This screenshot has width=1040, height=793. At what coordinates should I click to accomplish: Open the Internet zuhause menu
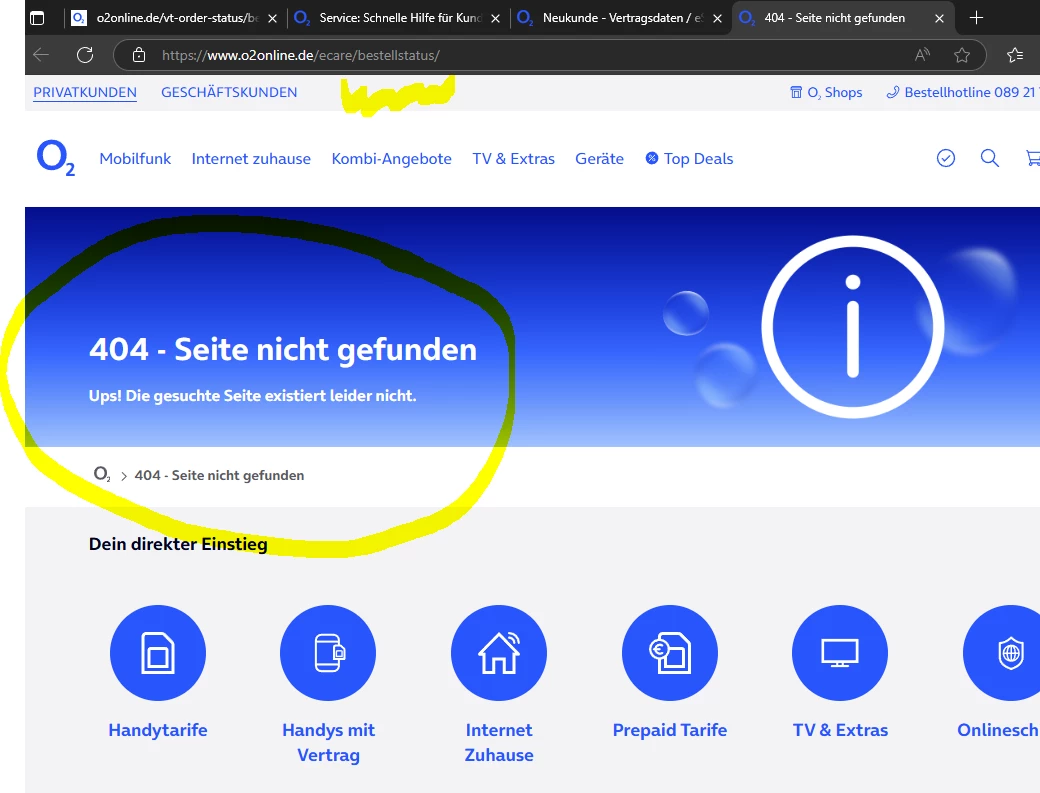[x=251, y=158]
